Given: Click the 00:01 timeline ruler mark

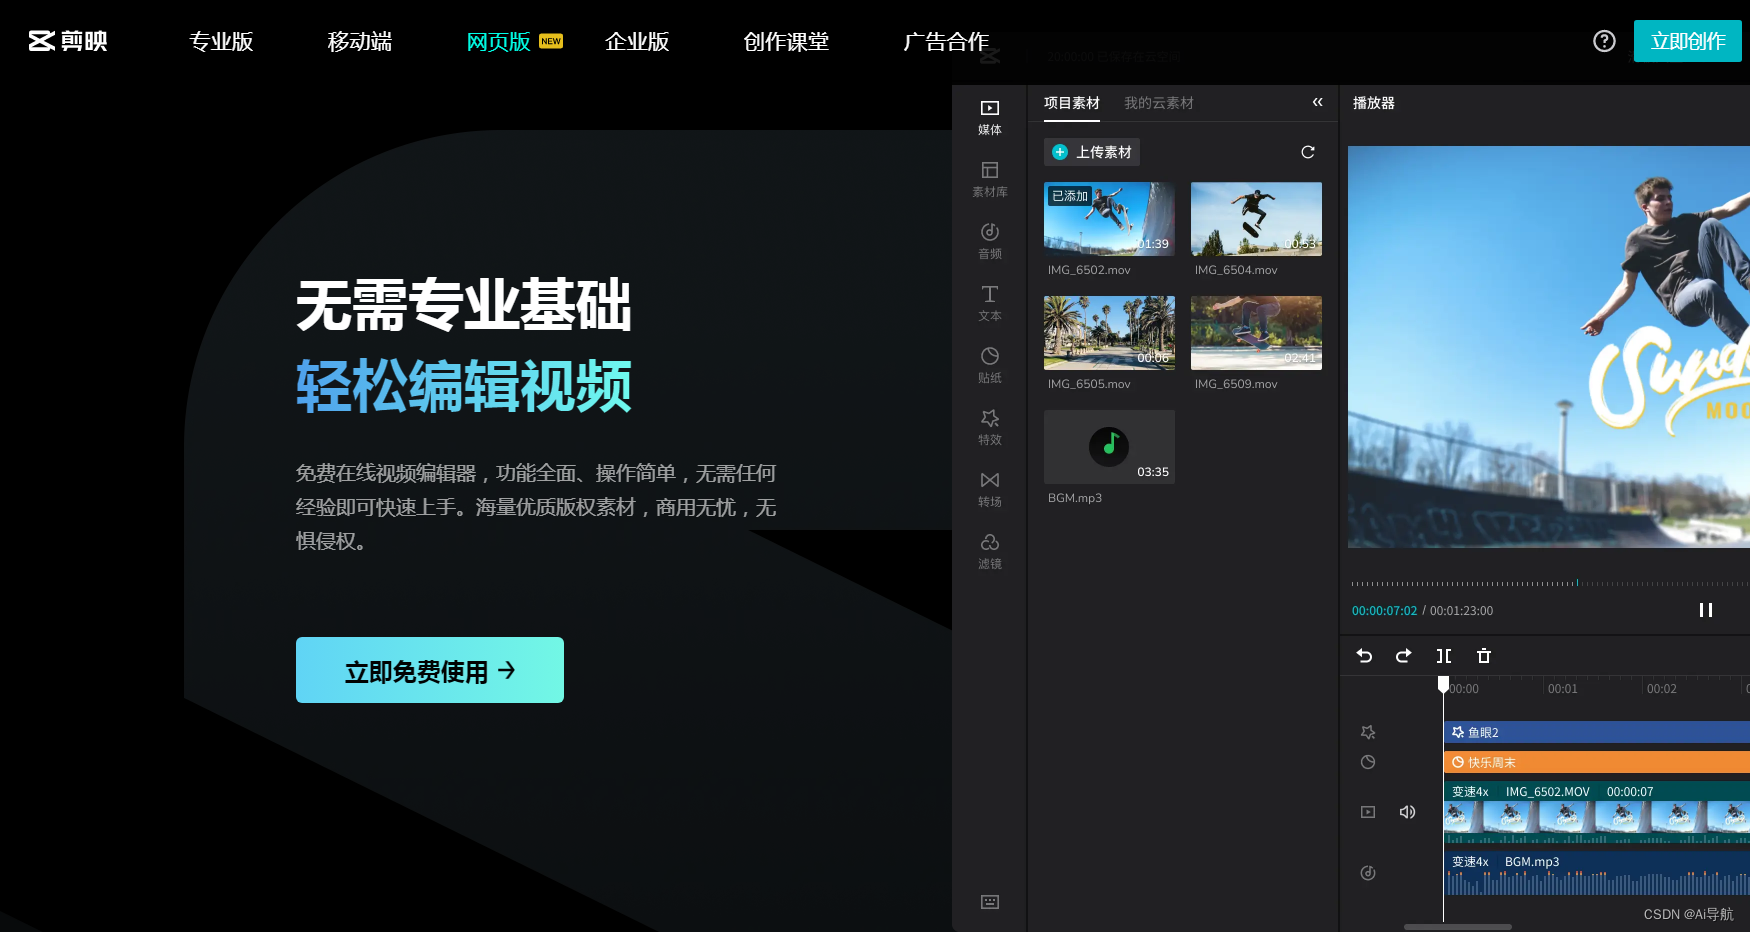Looking at the screenshot, I should tap(1563, 689).
